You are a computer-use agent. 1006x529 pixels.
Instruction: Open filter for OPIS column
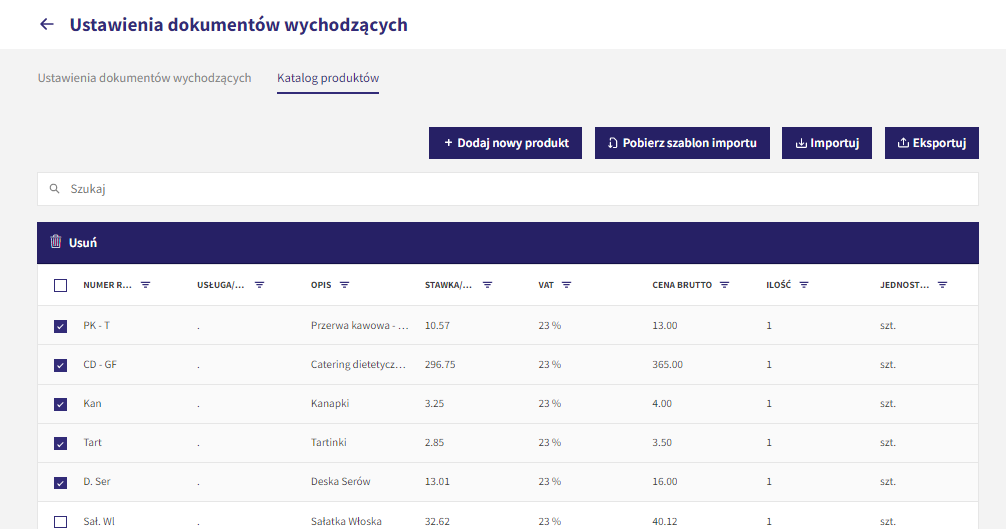click(x=345, y=285)
